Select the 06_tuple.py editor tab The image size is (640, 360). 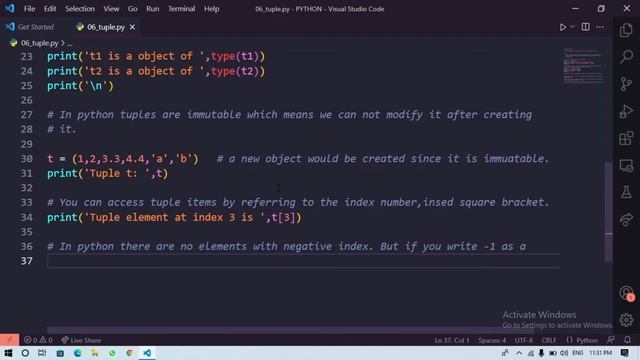click(x=106, y=27)
